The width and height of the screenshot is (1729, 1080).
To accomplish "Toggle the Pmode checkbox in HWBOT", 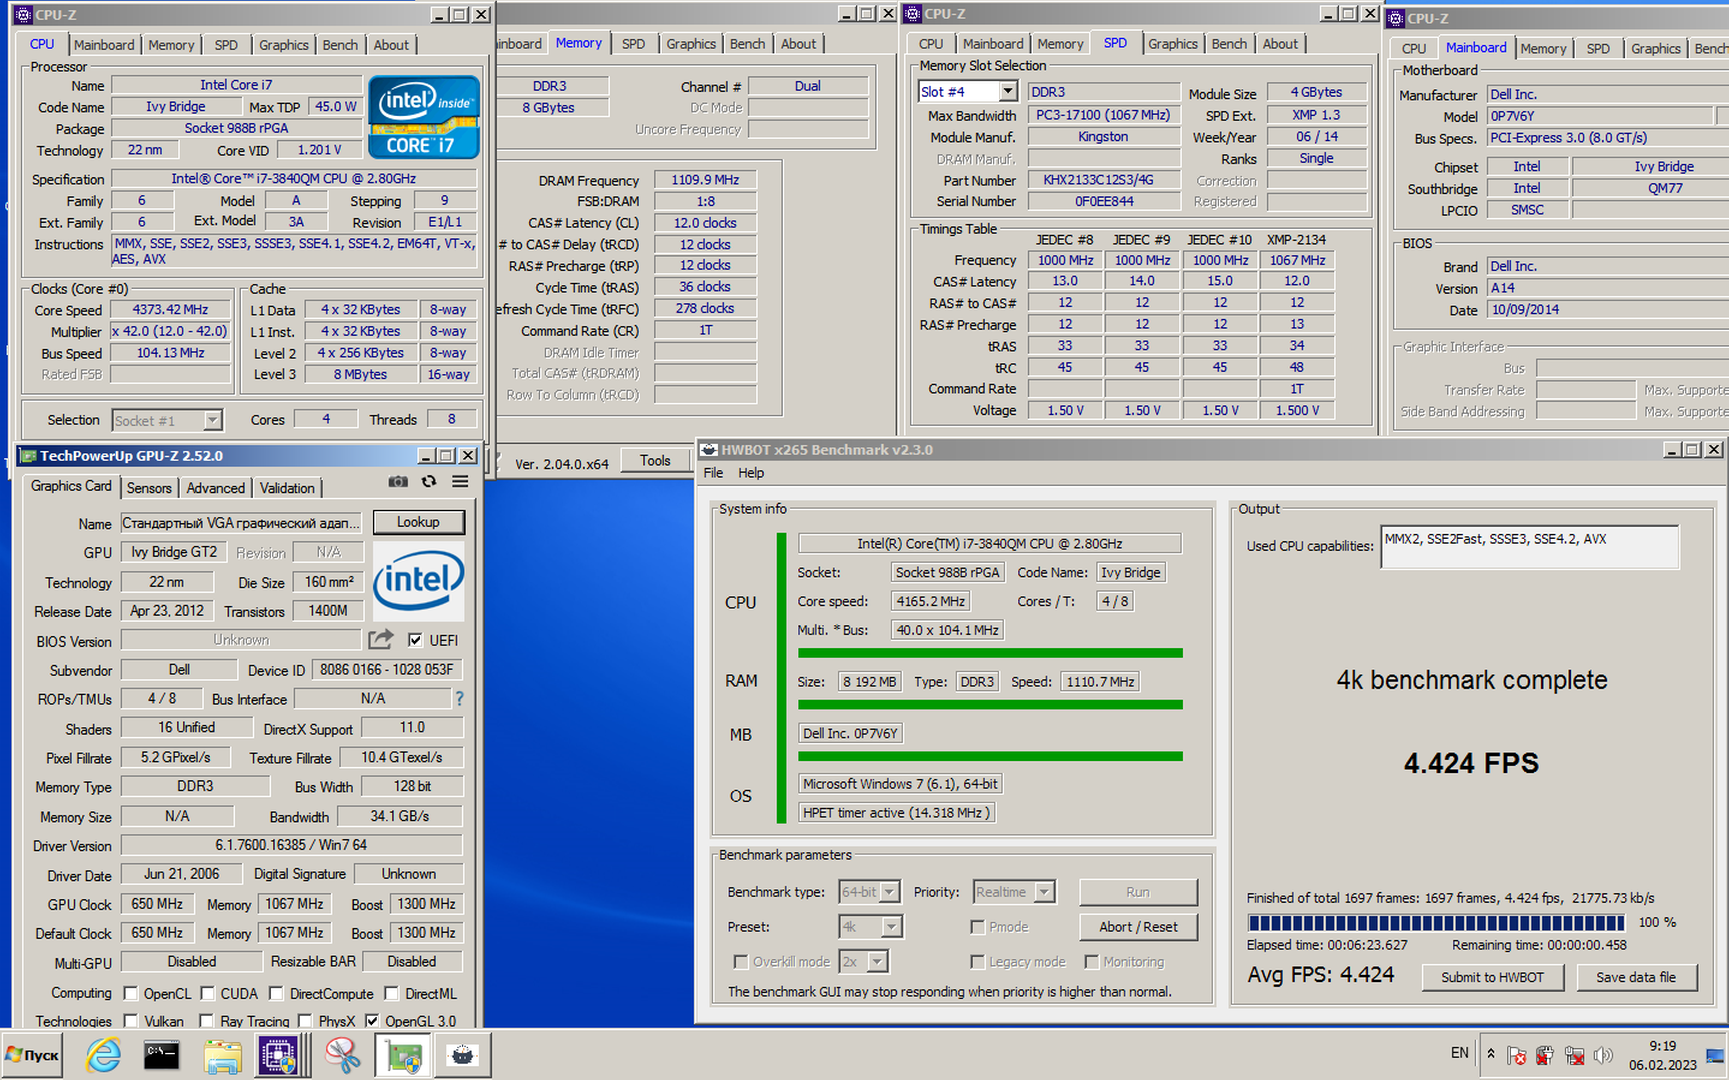I will coord(977,927).
